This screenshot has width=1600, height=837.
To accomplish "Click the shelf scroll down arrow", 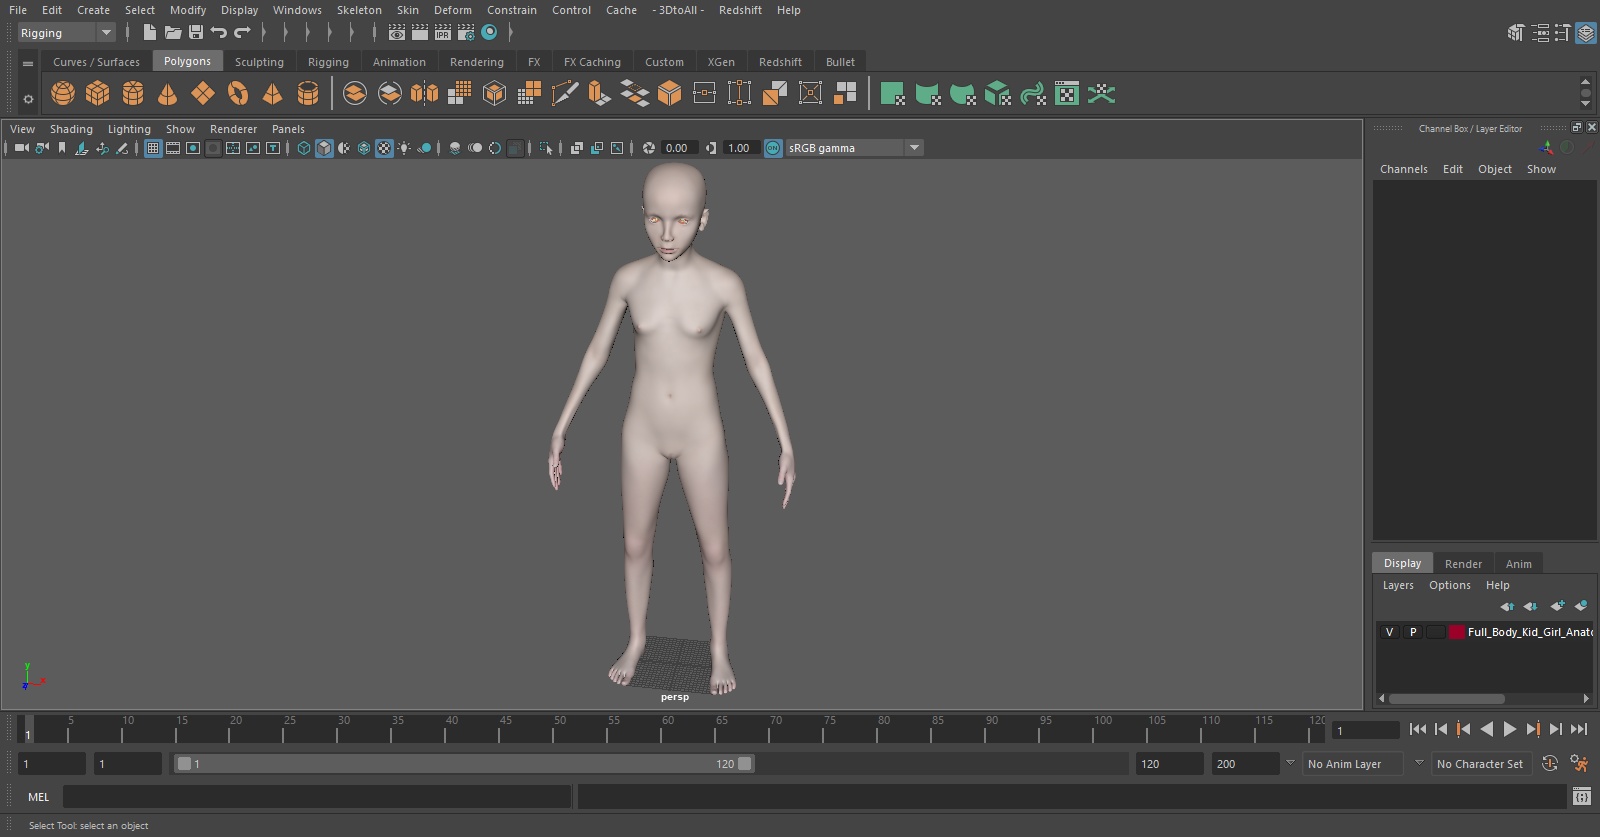I will coord(1585,104).
